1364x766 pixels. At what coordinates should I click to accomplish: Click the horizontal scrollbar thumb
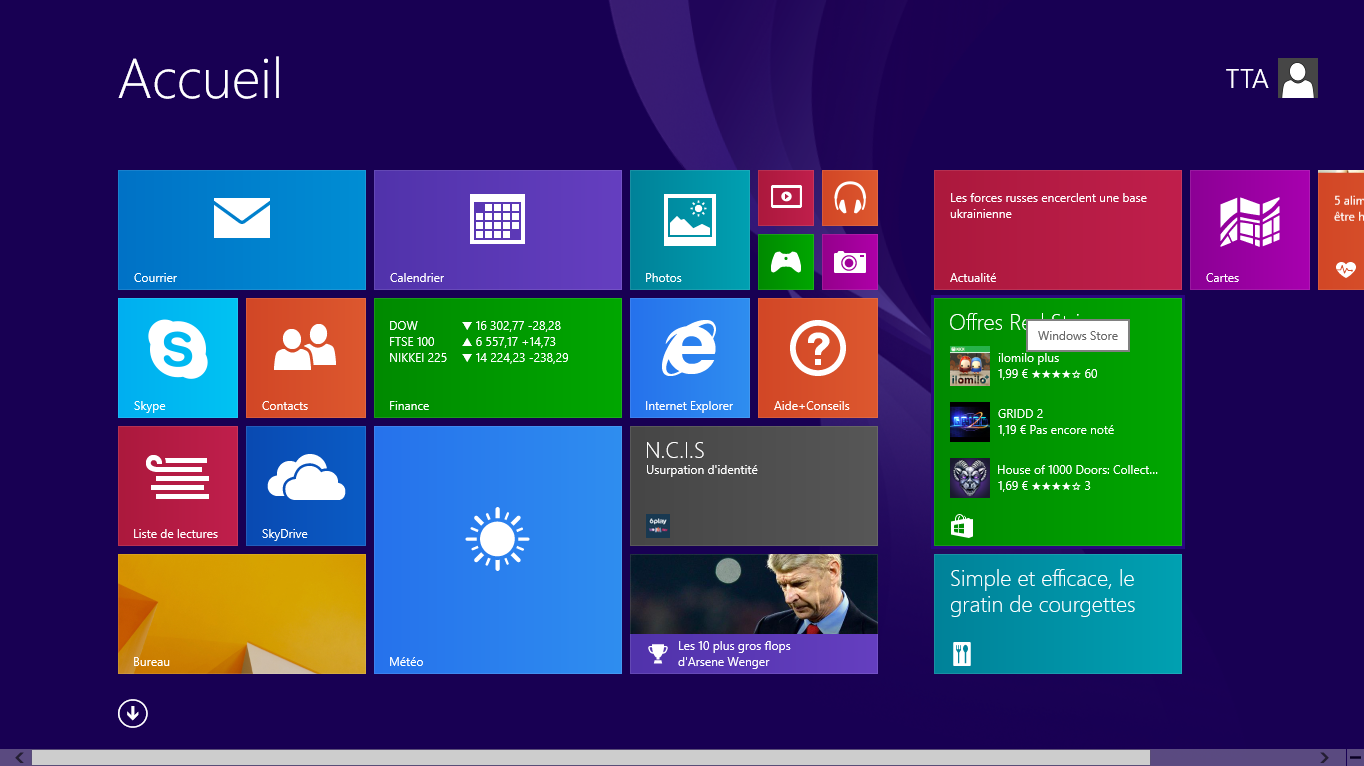[x=591, y=758]
